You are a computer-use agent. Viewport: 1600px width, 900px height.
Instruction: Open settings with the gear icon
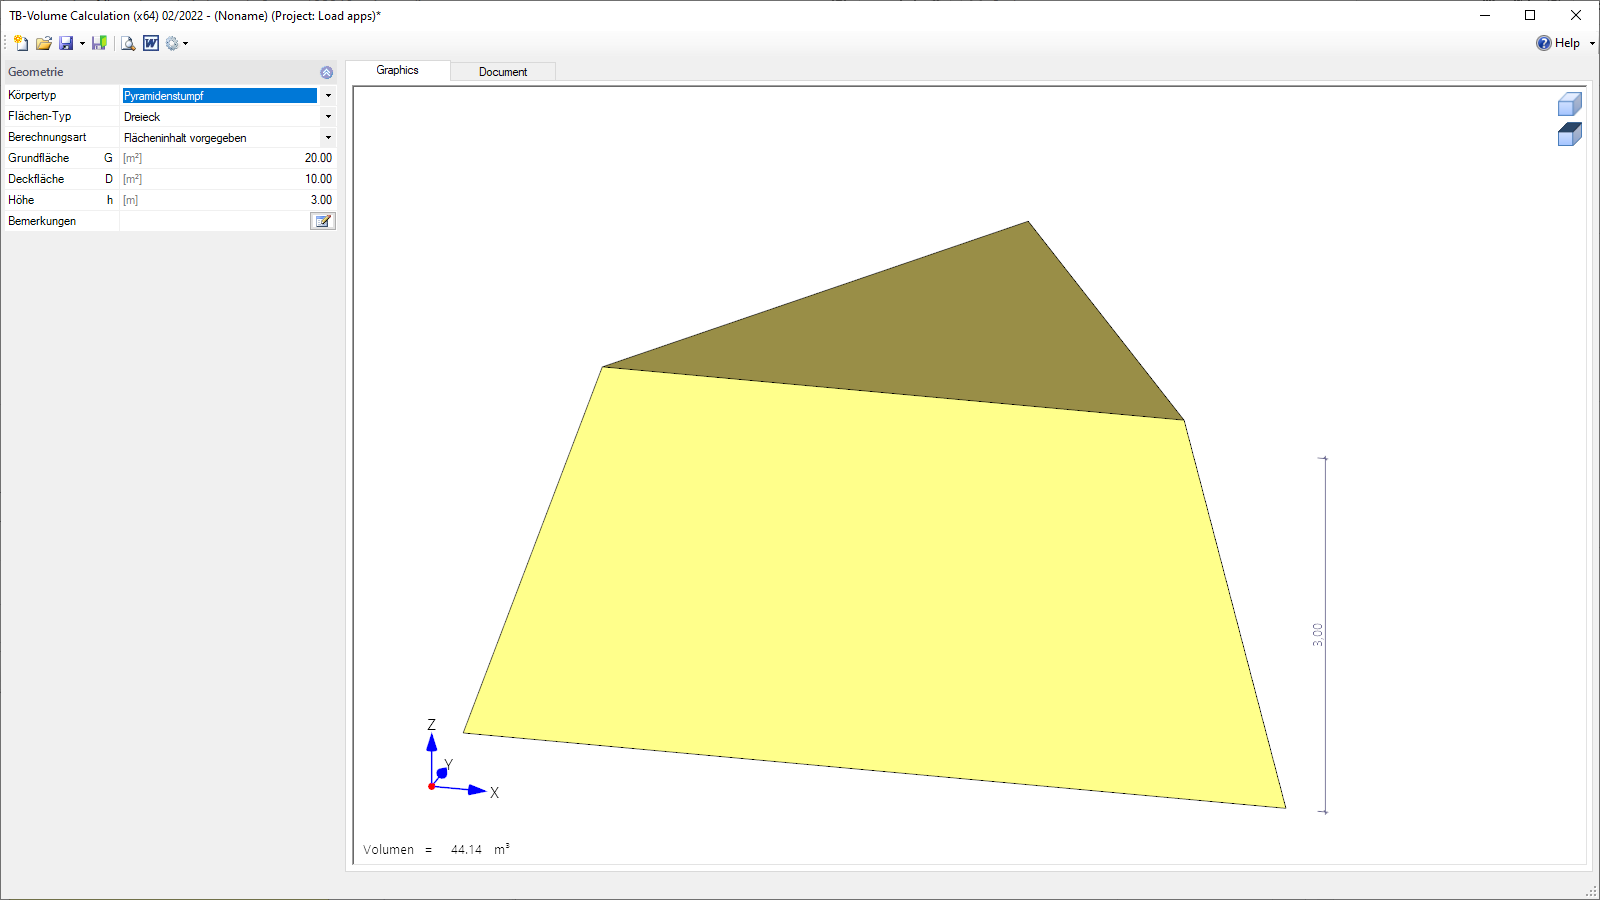click(x=172, y=43)
